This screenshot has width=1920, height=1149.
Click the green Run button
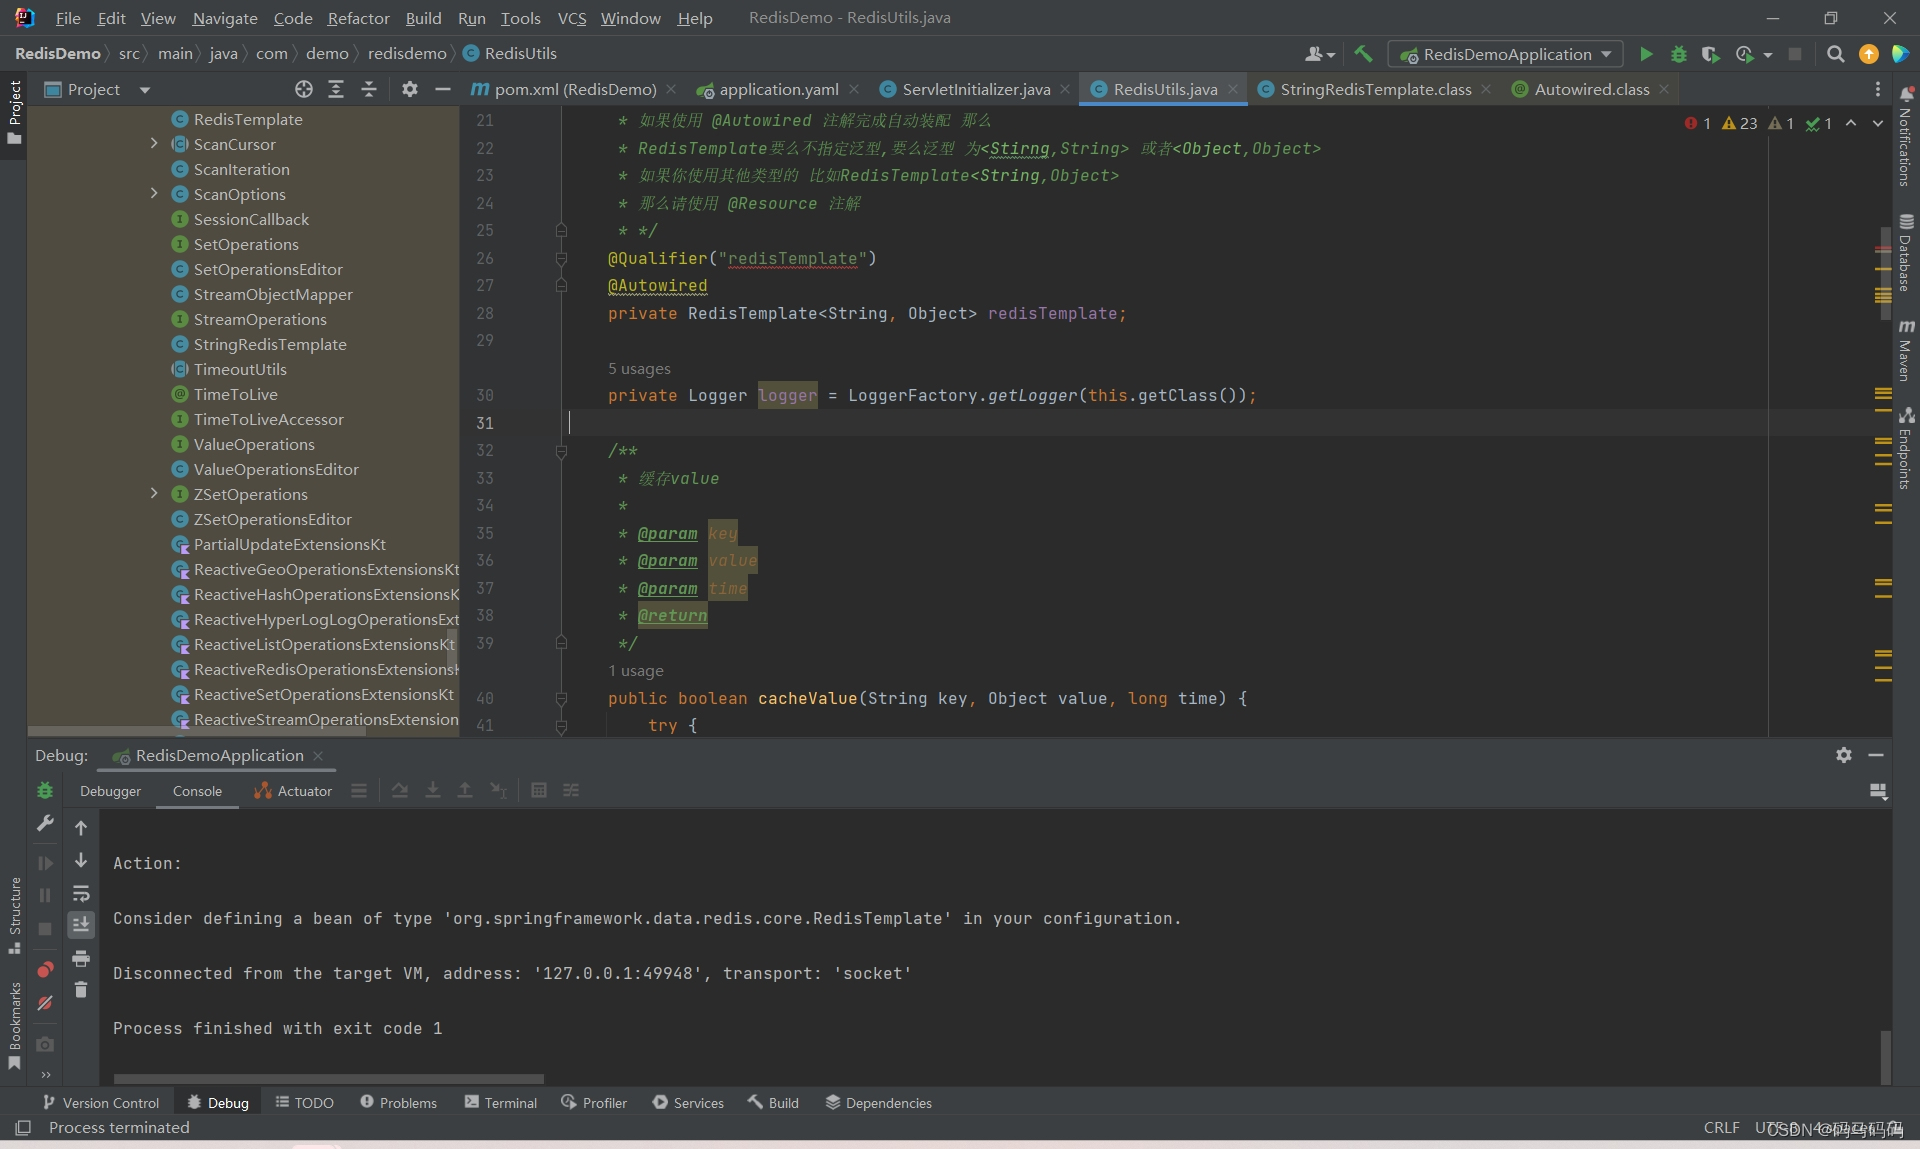pyautogui.click(x=1646, y=54)
